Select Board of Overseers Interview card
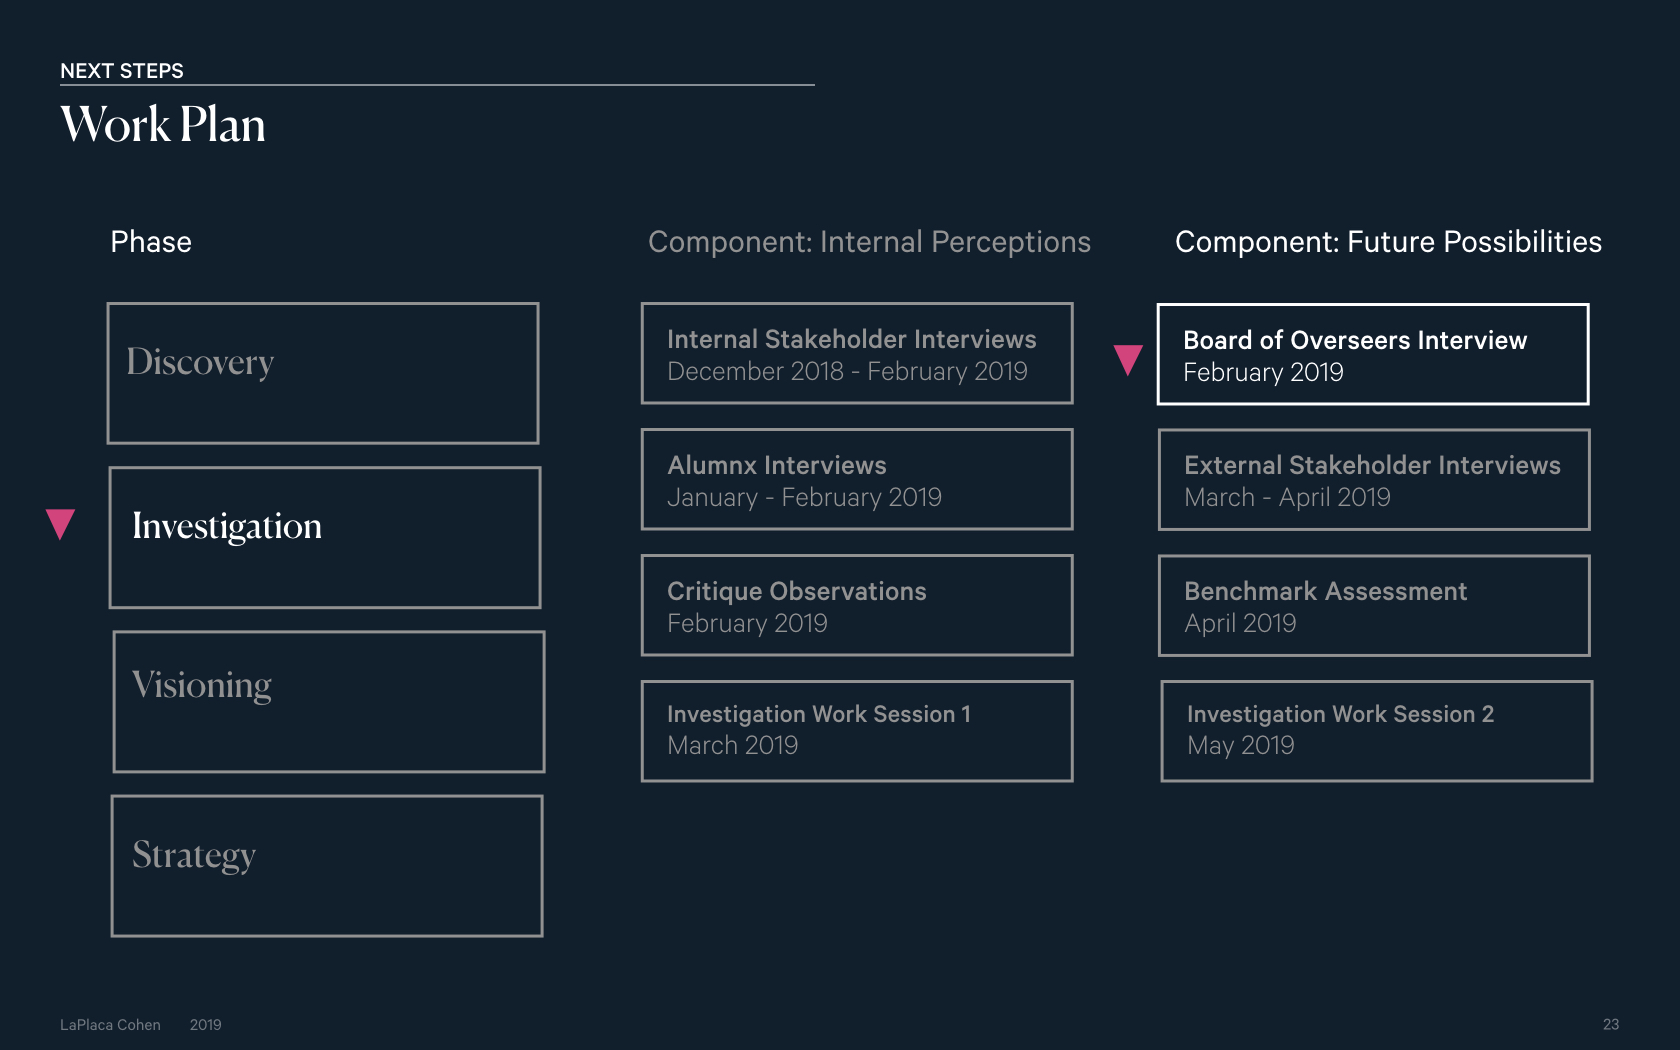 1373,354
